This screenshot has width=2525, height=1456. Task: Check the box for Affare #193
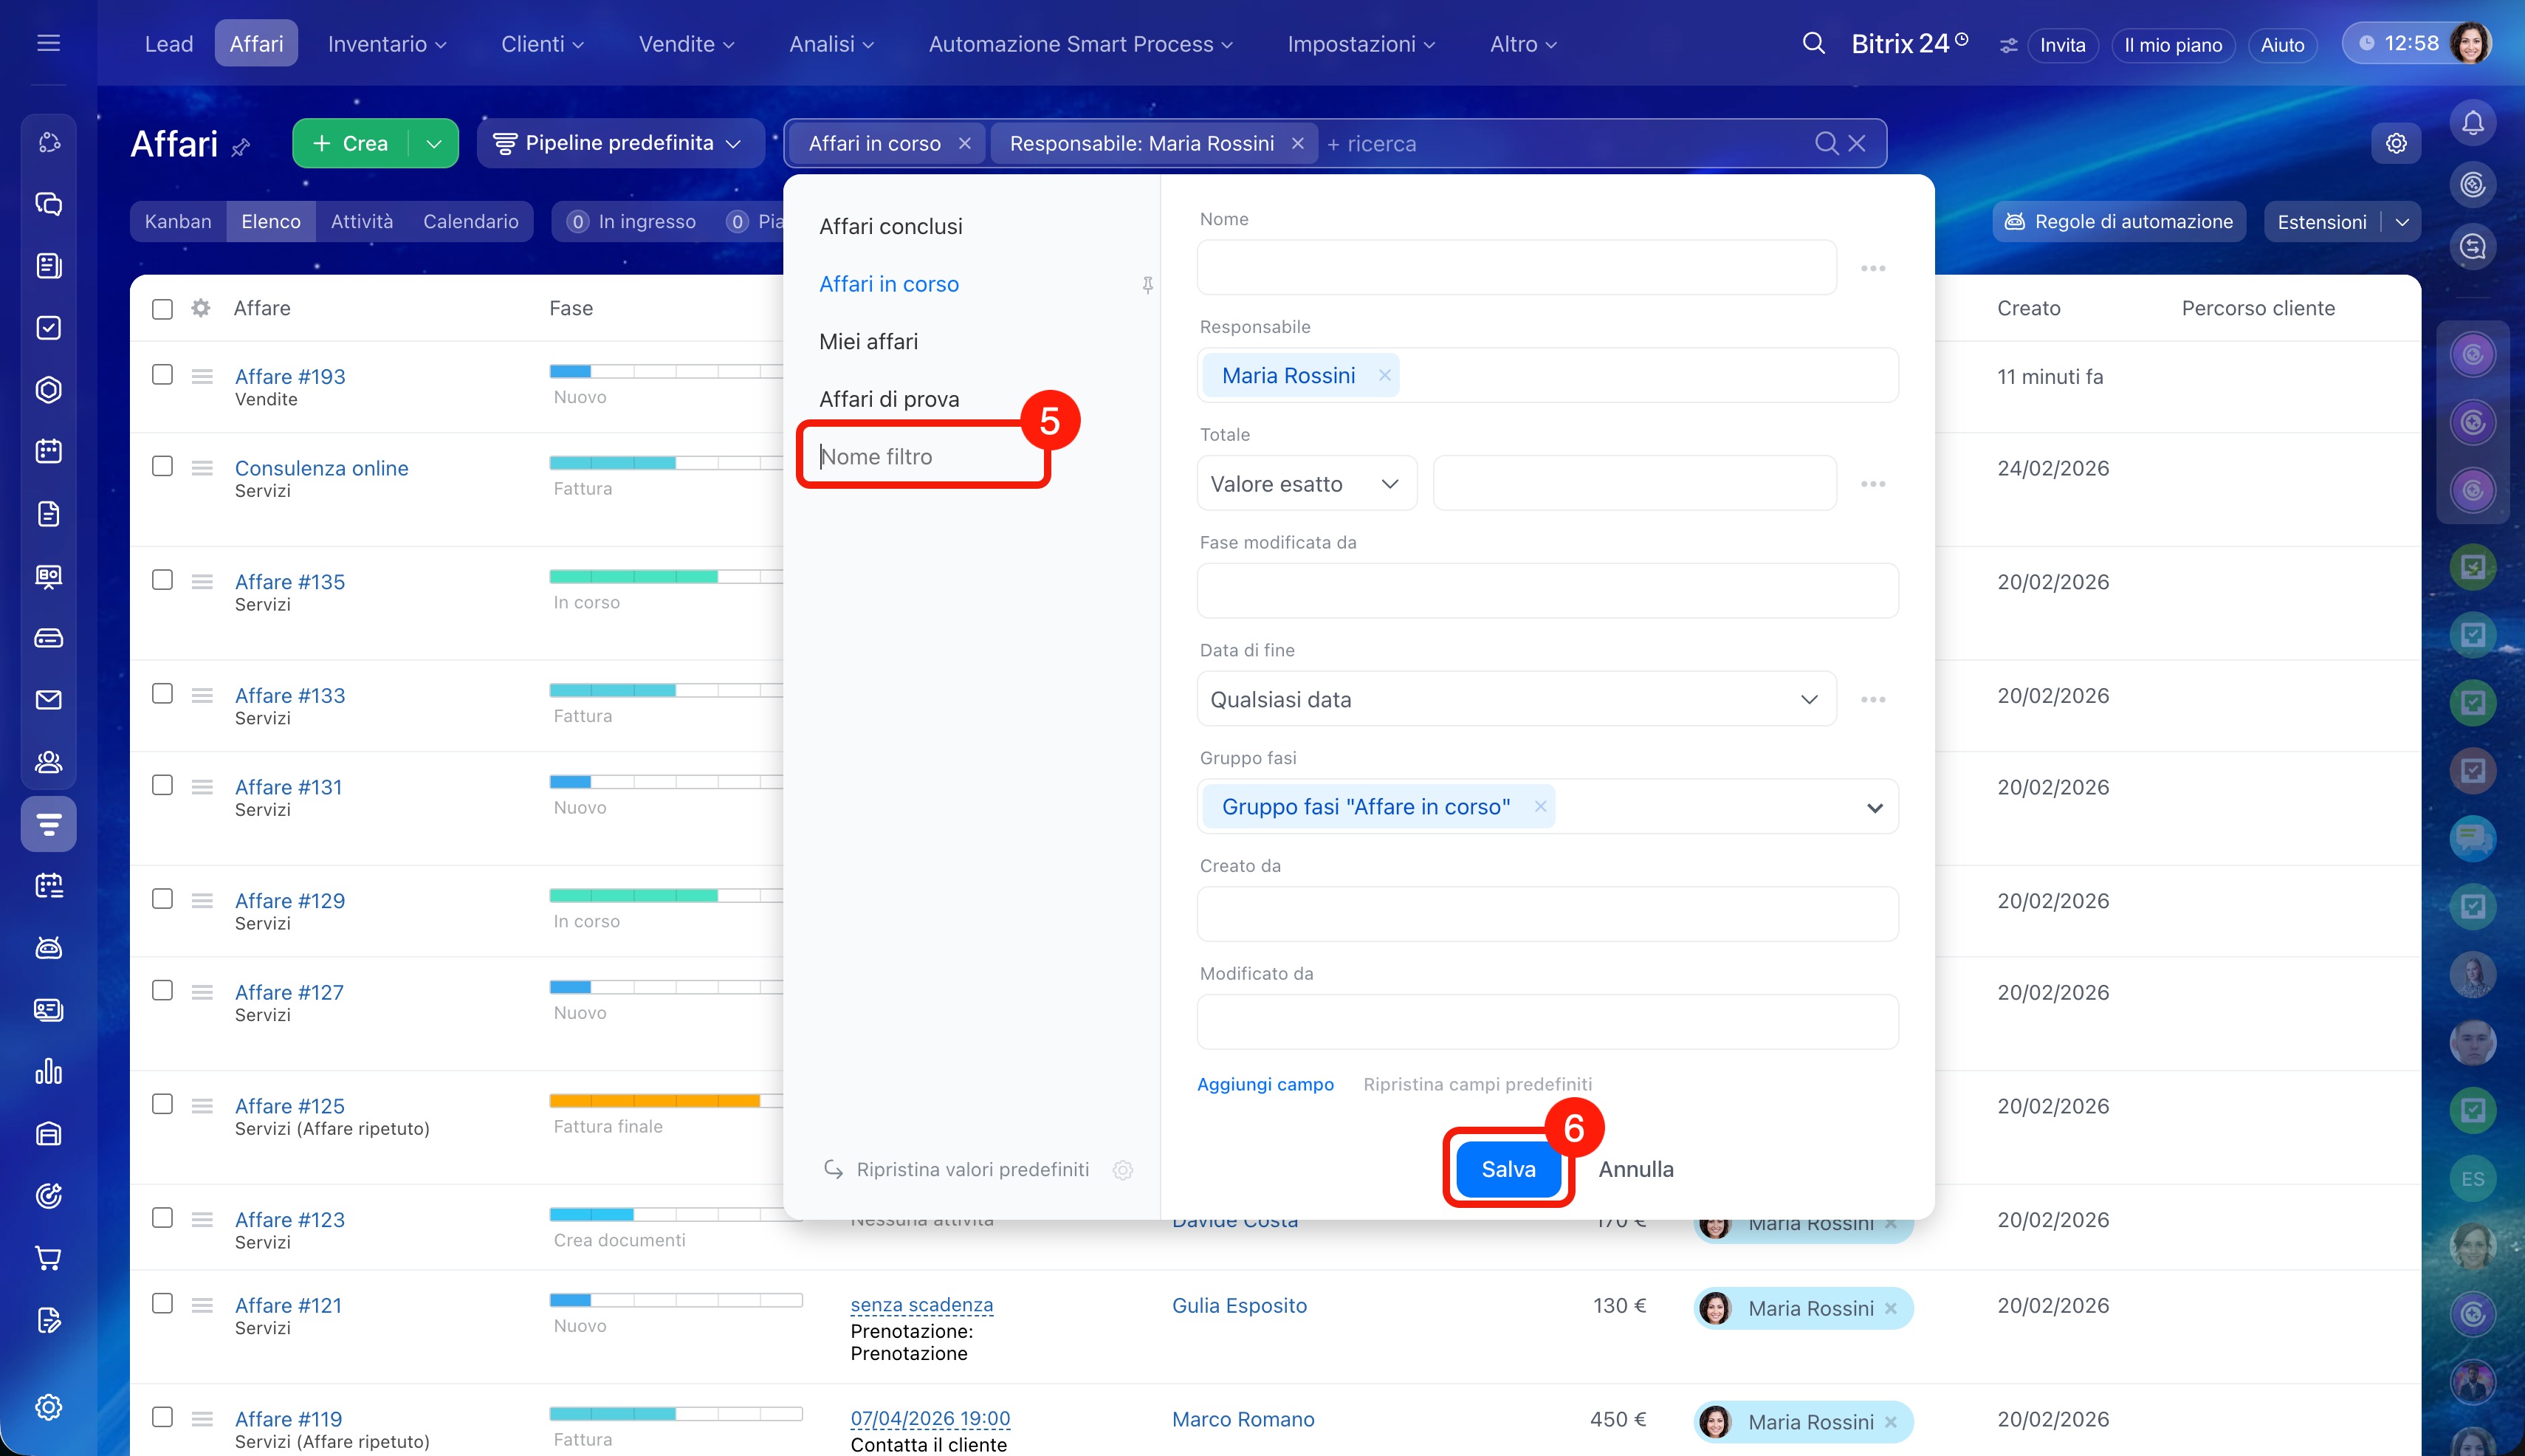[x=162, y=375]
